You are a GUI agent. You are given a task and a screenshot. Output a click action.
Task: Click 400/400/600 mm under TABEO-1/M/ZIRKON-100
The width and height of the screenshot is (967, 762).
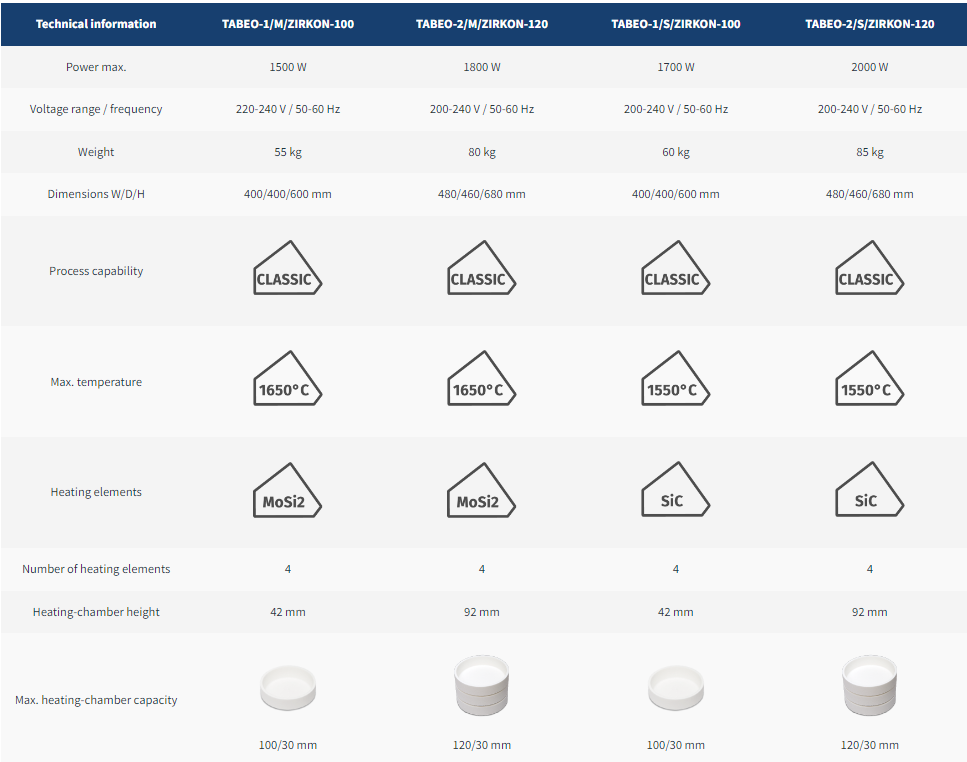tap(288, 194)
